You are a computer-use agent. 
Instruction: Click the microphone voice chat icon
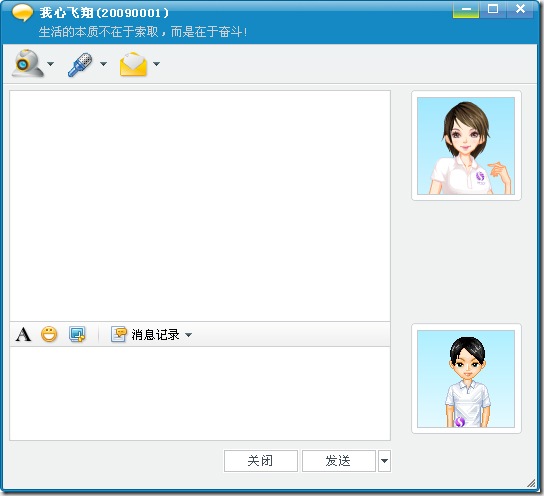tap(80, 65)
